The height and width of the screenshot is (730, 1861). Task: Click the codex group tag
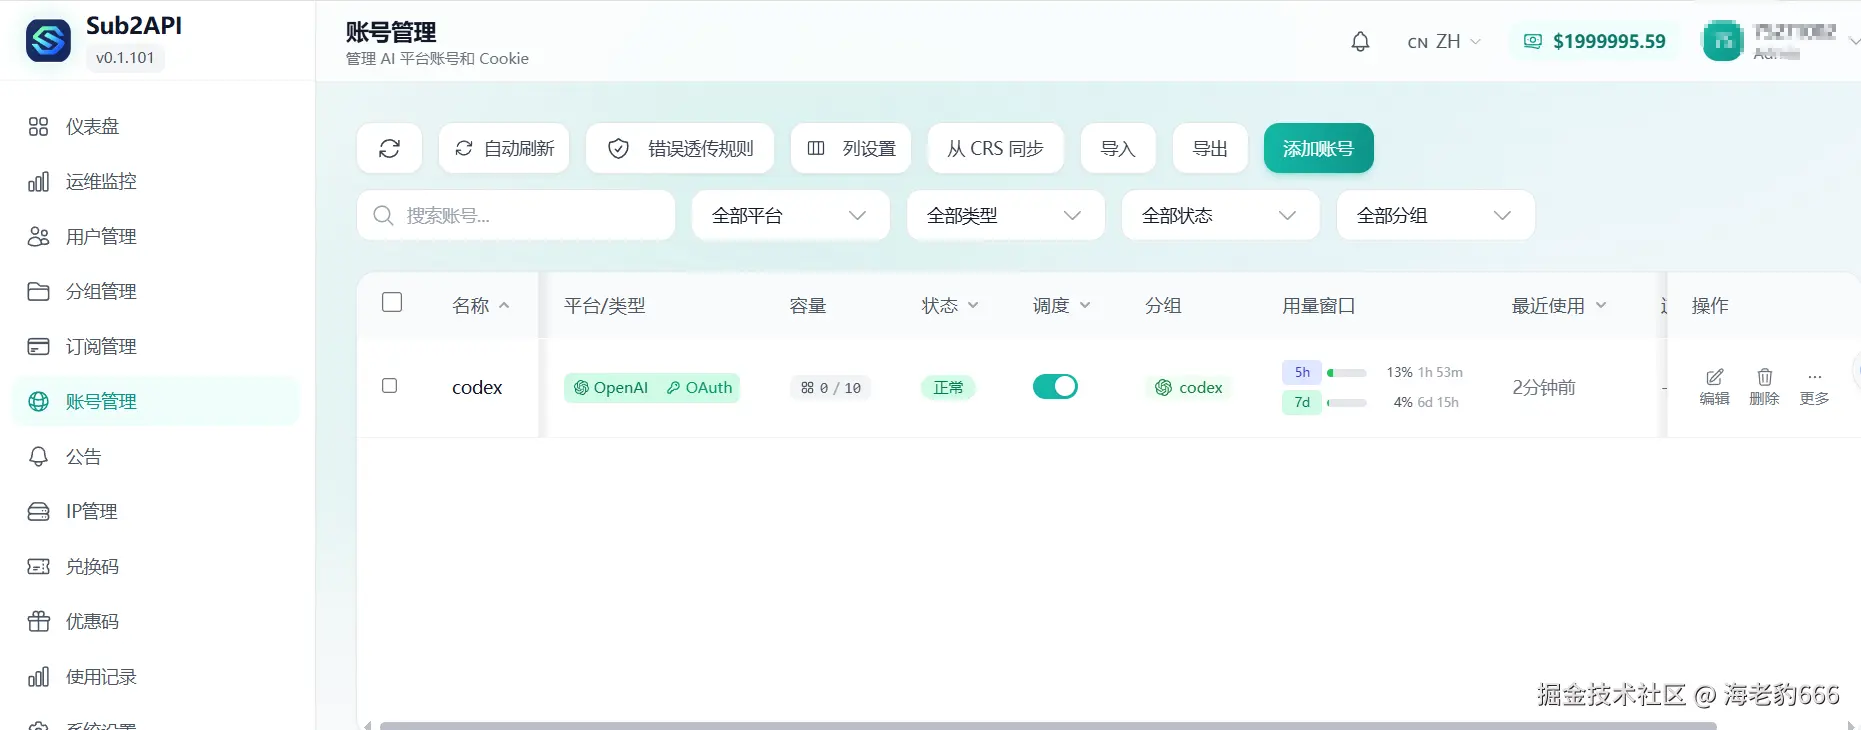(1189, 388)
